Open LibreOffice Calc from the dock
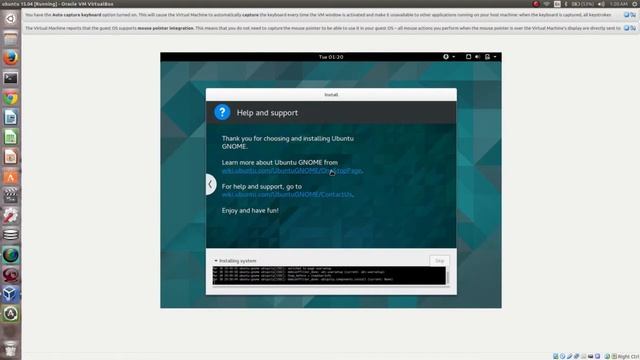 pos(11,137)
